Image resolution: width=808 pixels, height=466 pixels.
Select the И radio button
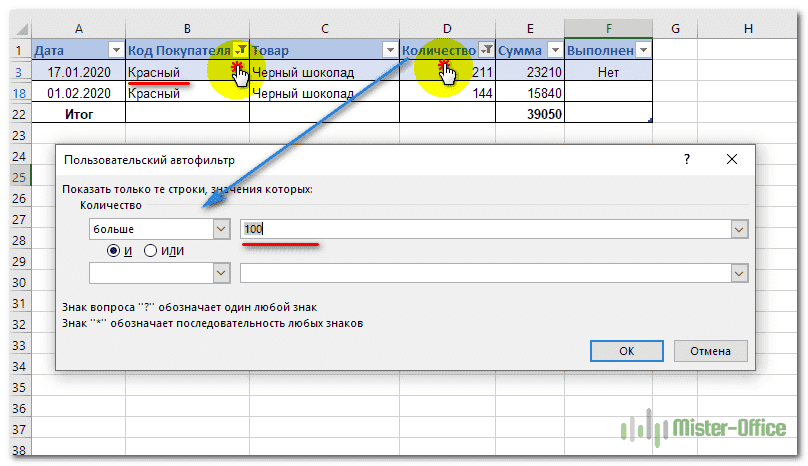(113, 250)
